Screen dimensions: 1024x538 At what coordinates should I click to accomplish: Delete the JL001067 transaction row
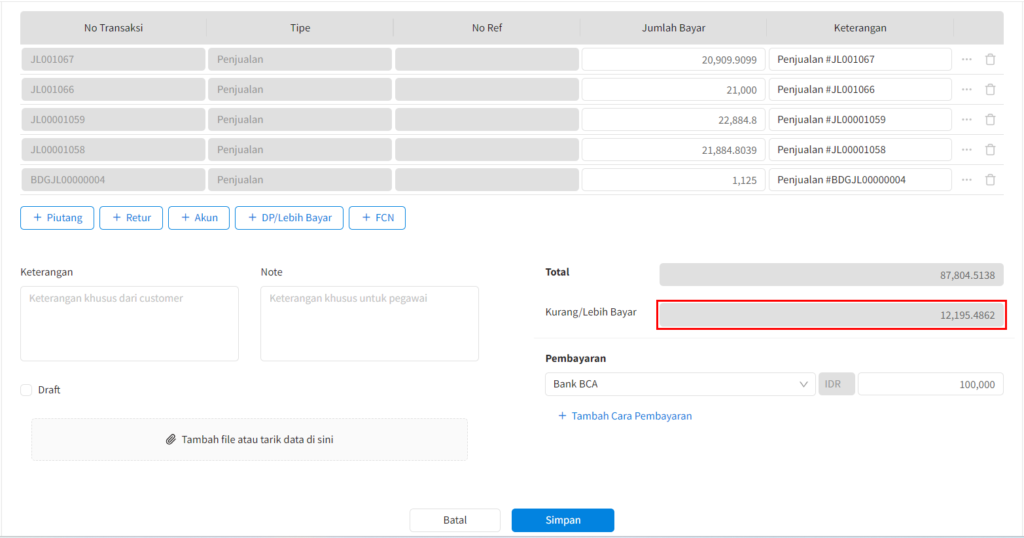(x=990, y=60)
